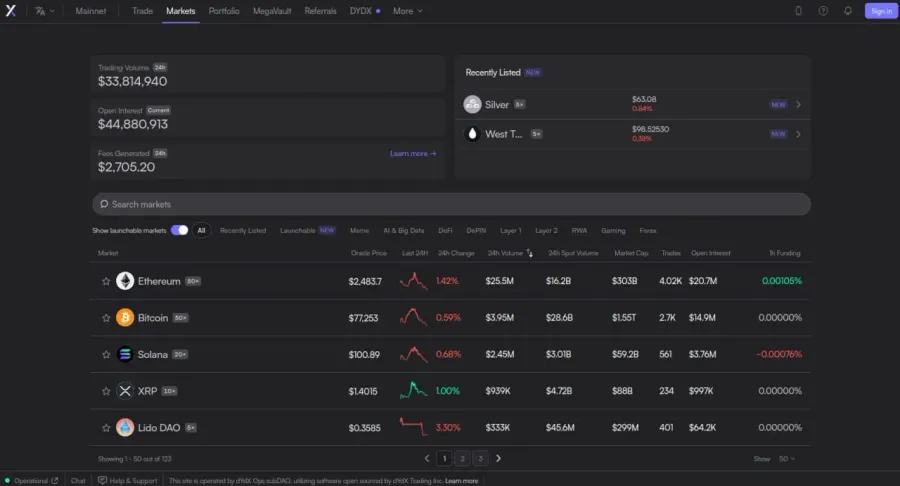The height and width of the screenshot is (486, 900).
Task: Filter by DeFi category
Action: pos(445,230)
